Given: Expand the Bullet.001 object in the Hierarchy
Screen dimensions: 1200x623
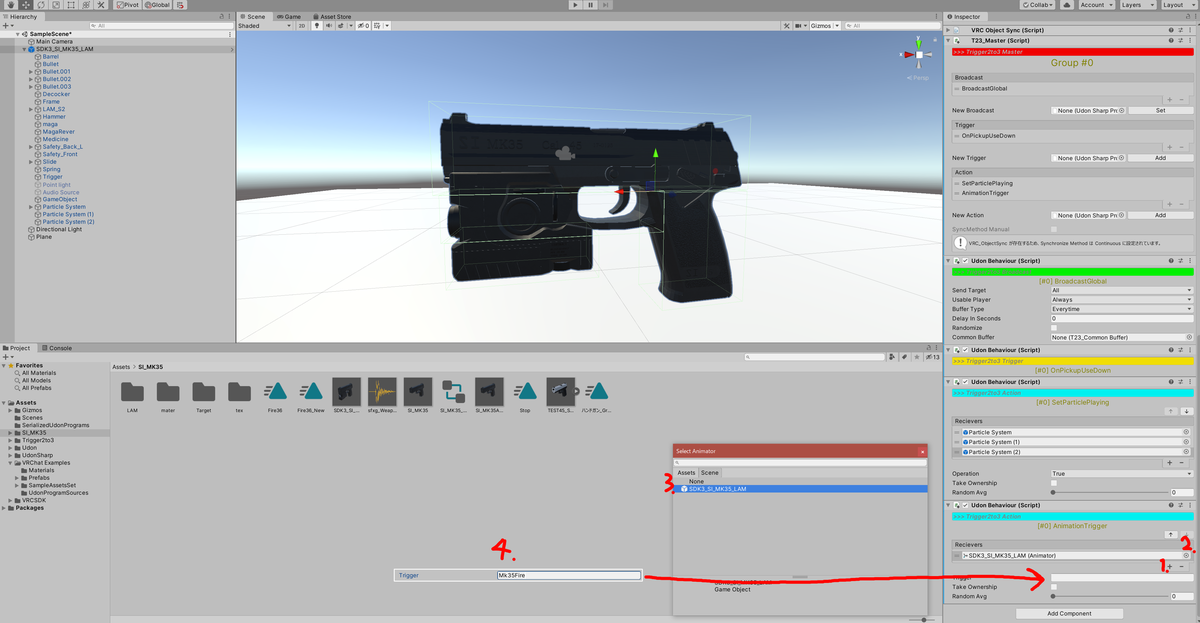Looking at the screenshot, I should click(x=31, y=72).
